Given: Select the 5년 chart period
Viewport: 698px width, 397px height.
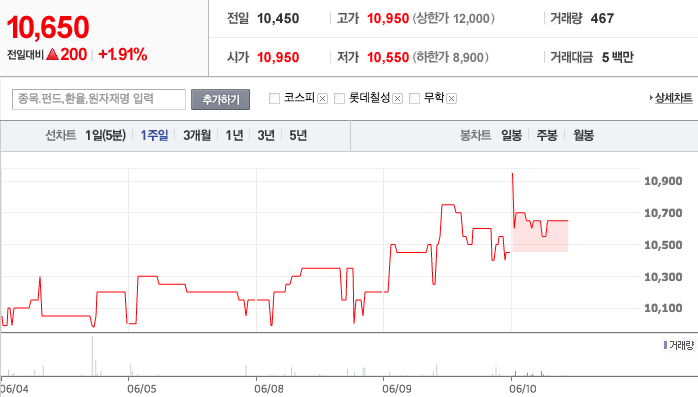Looking at the screenshot, I should (298, 135).
